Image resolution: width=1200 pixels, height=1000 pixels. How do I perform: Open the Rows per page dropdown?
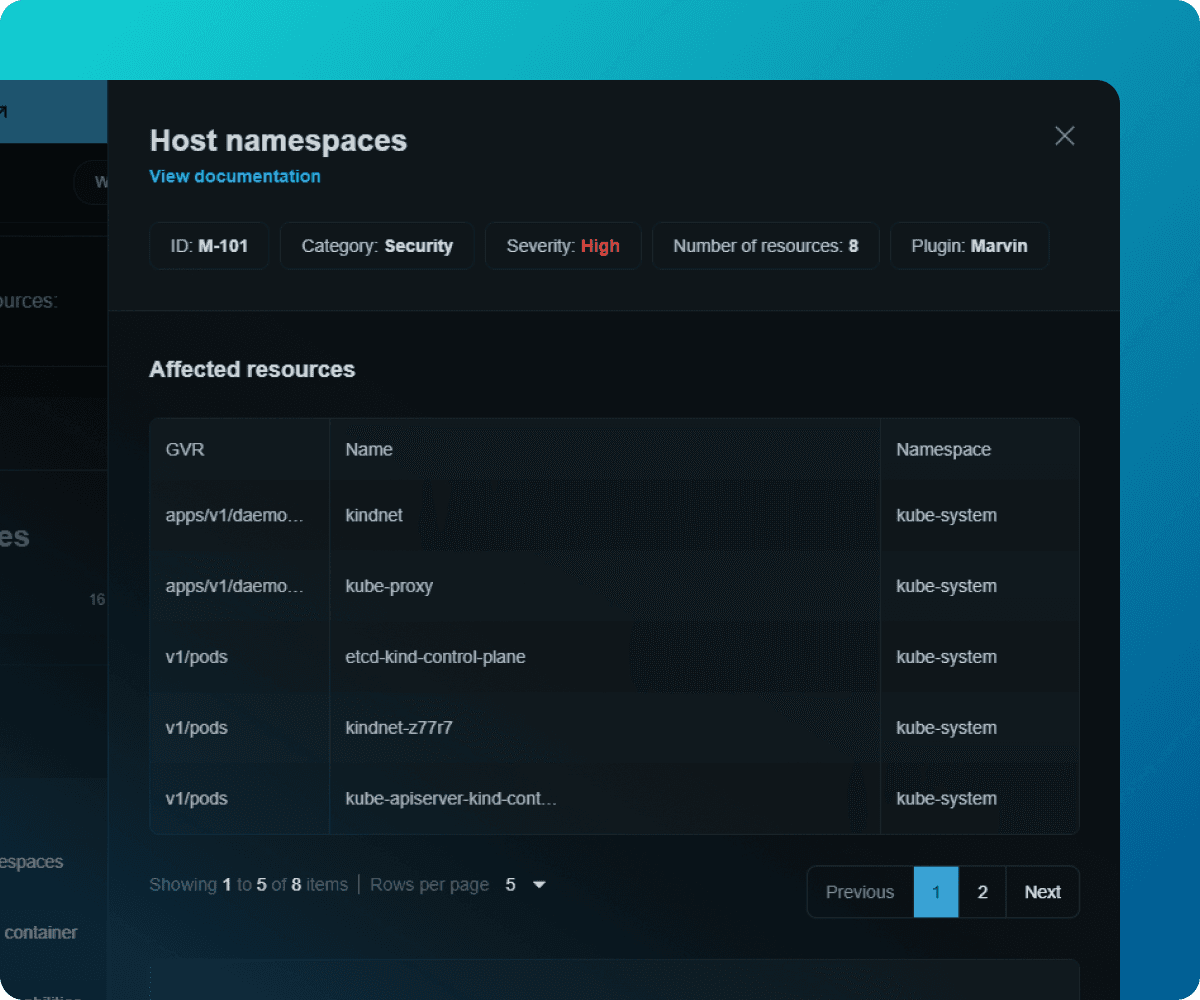coord(526,885)
